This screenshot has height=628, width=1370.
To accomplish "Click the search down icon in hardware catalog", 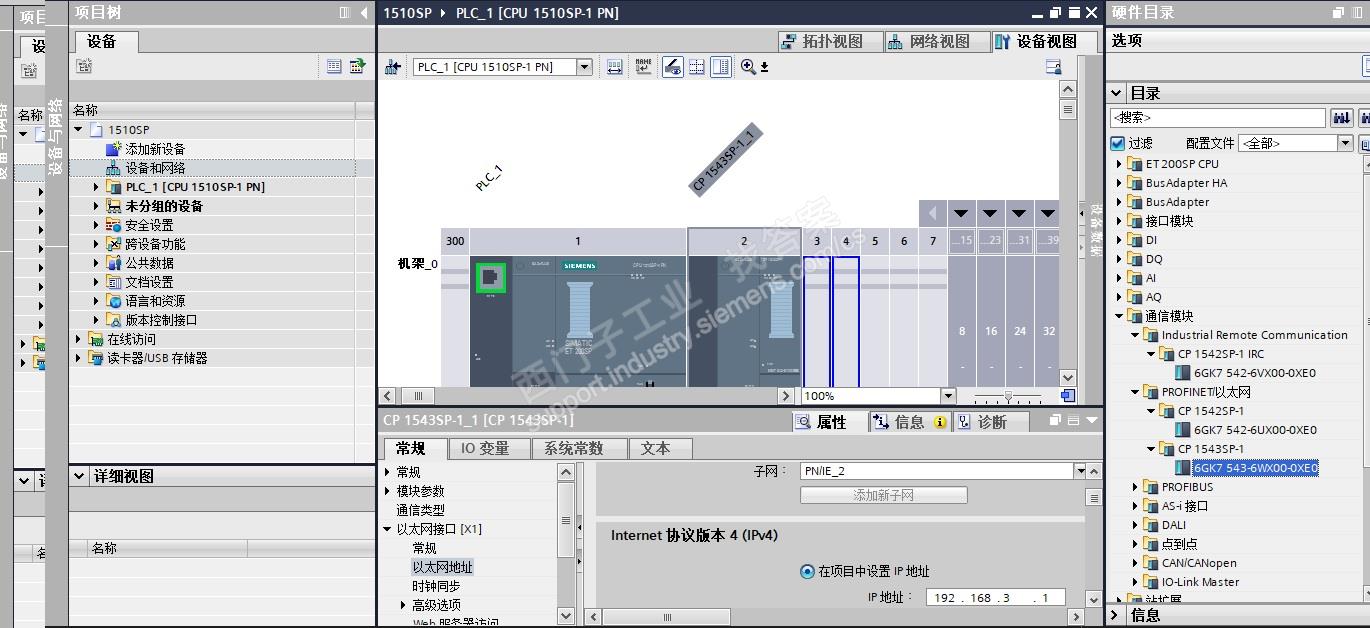I will click(x=1341, y=118).
